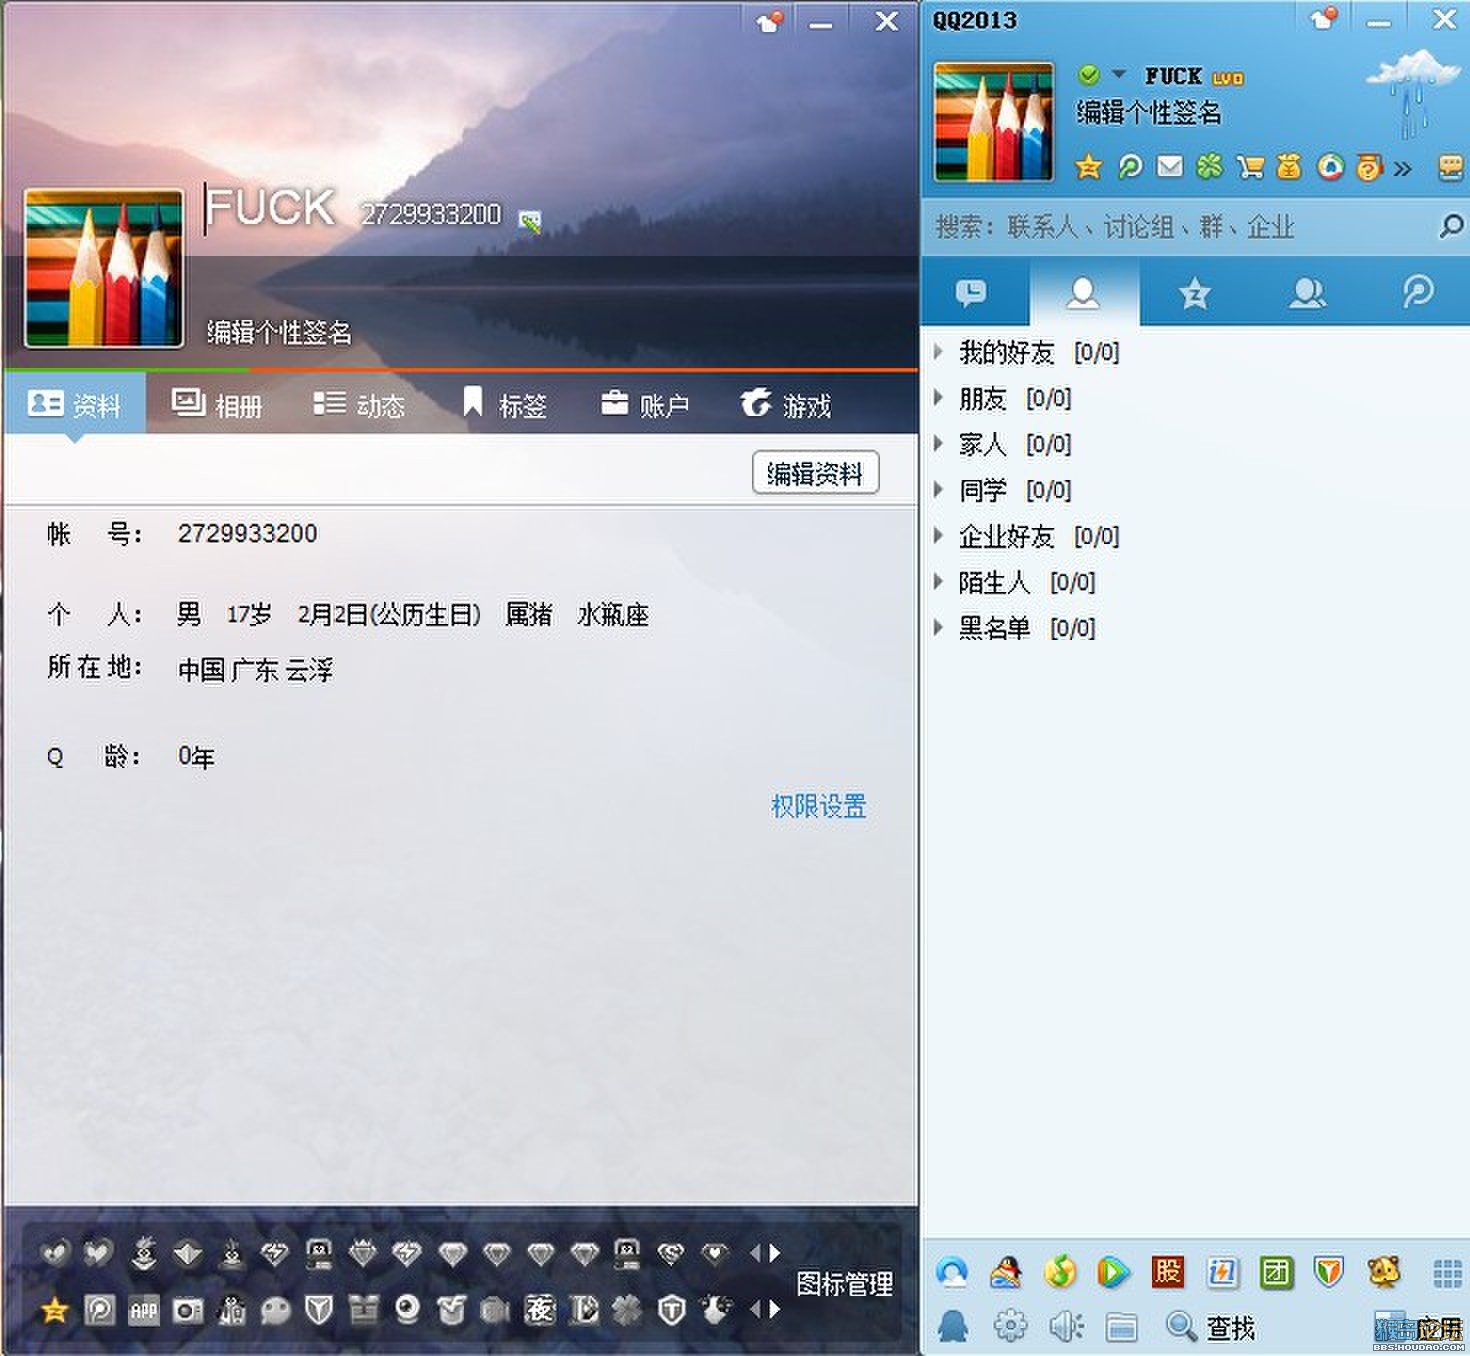The image size is (1470, 1356).
Task: Click magnifier search button in QQ2013 search bar
Action: click(1450, 227)
